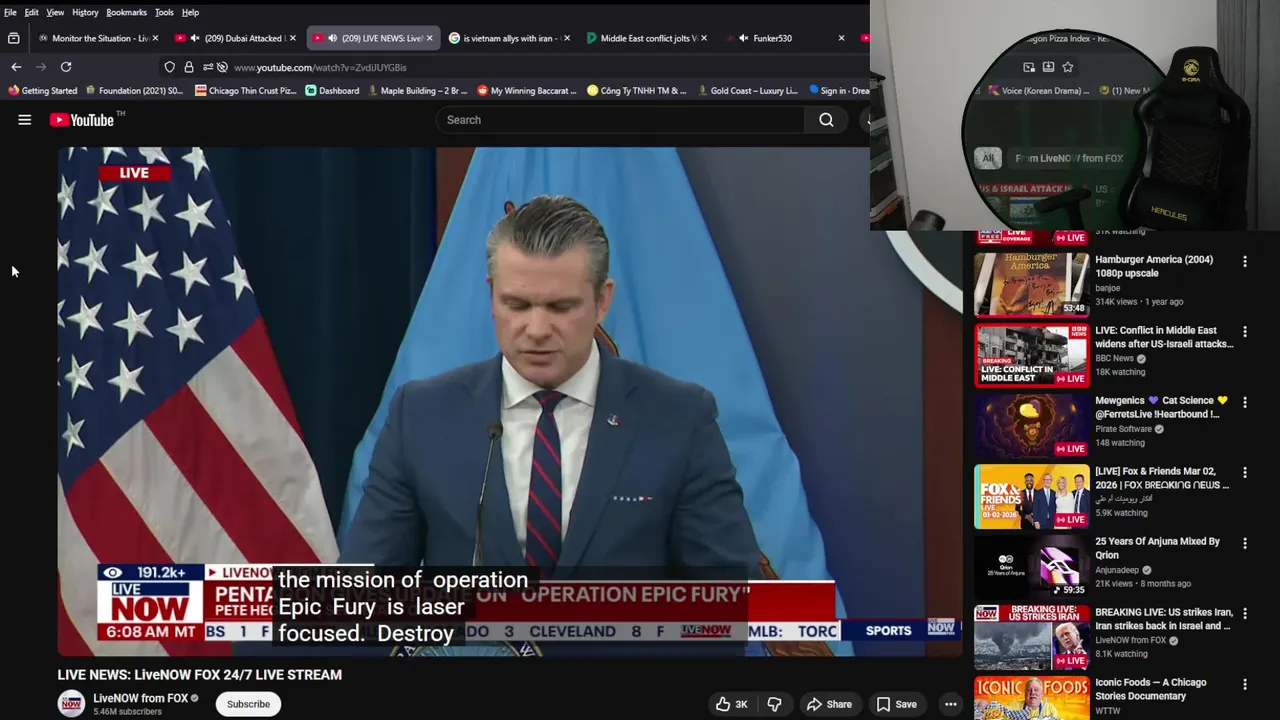1280x720 pixels.
Task: Open the Dashboard bookmark
Action: [x=332, y=90]
